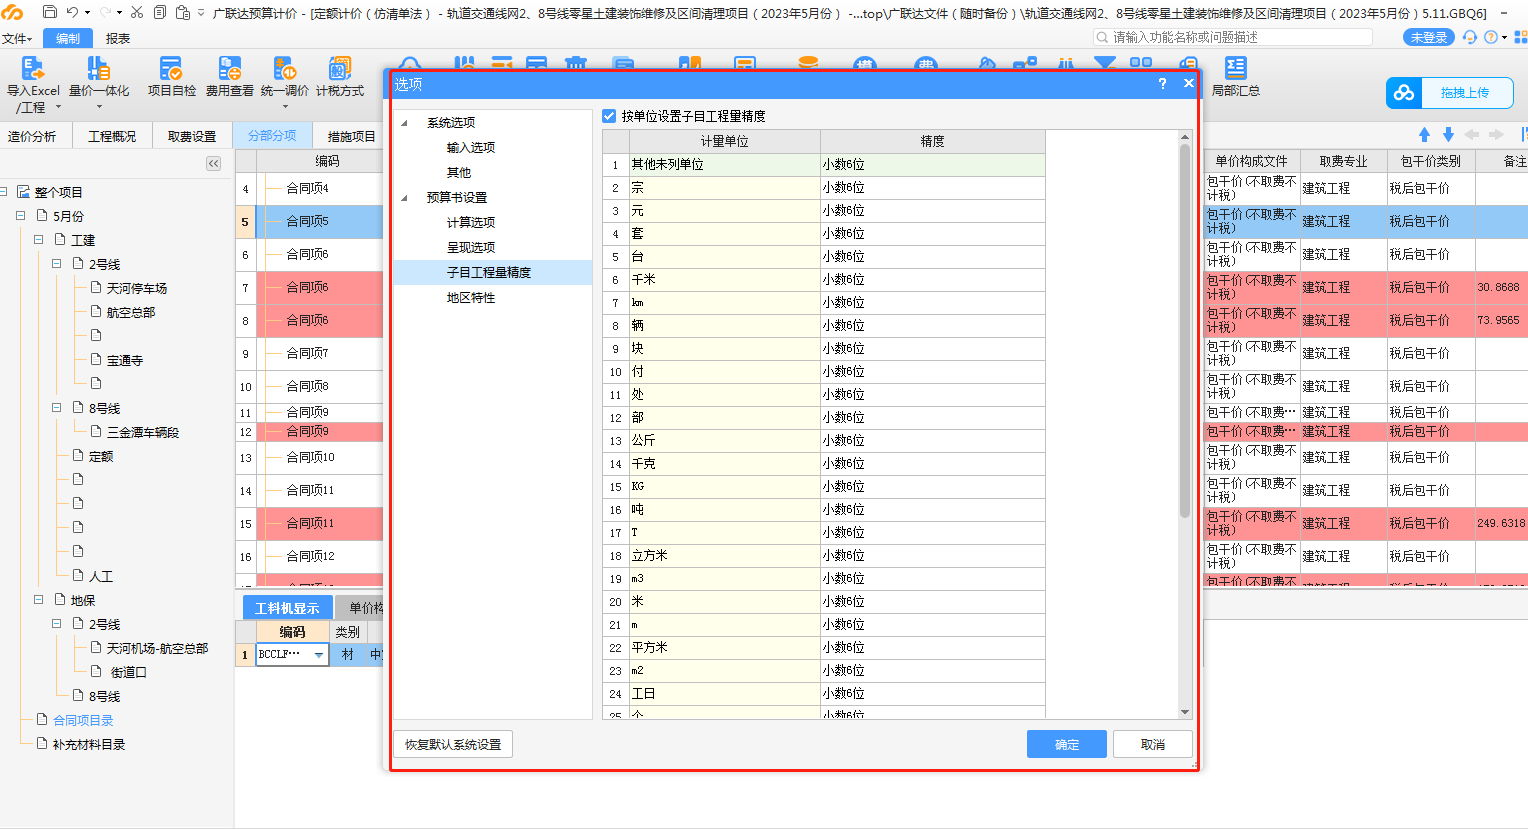
Task: Click precision cell in the 立方米 row
Action: (x=933, y=556)
